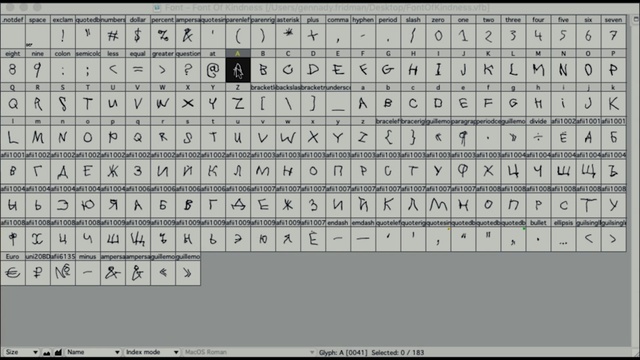Decrease glyph cell size icon in bottom bar
The width and height of the screenshot is (640, 360).
[47, 352]
